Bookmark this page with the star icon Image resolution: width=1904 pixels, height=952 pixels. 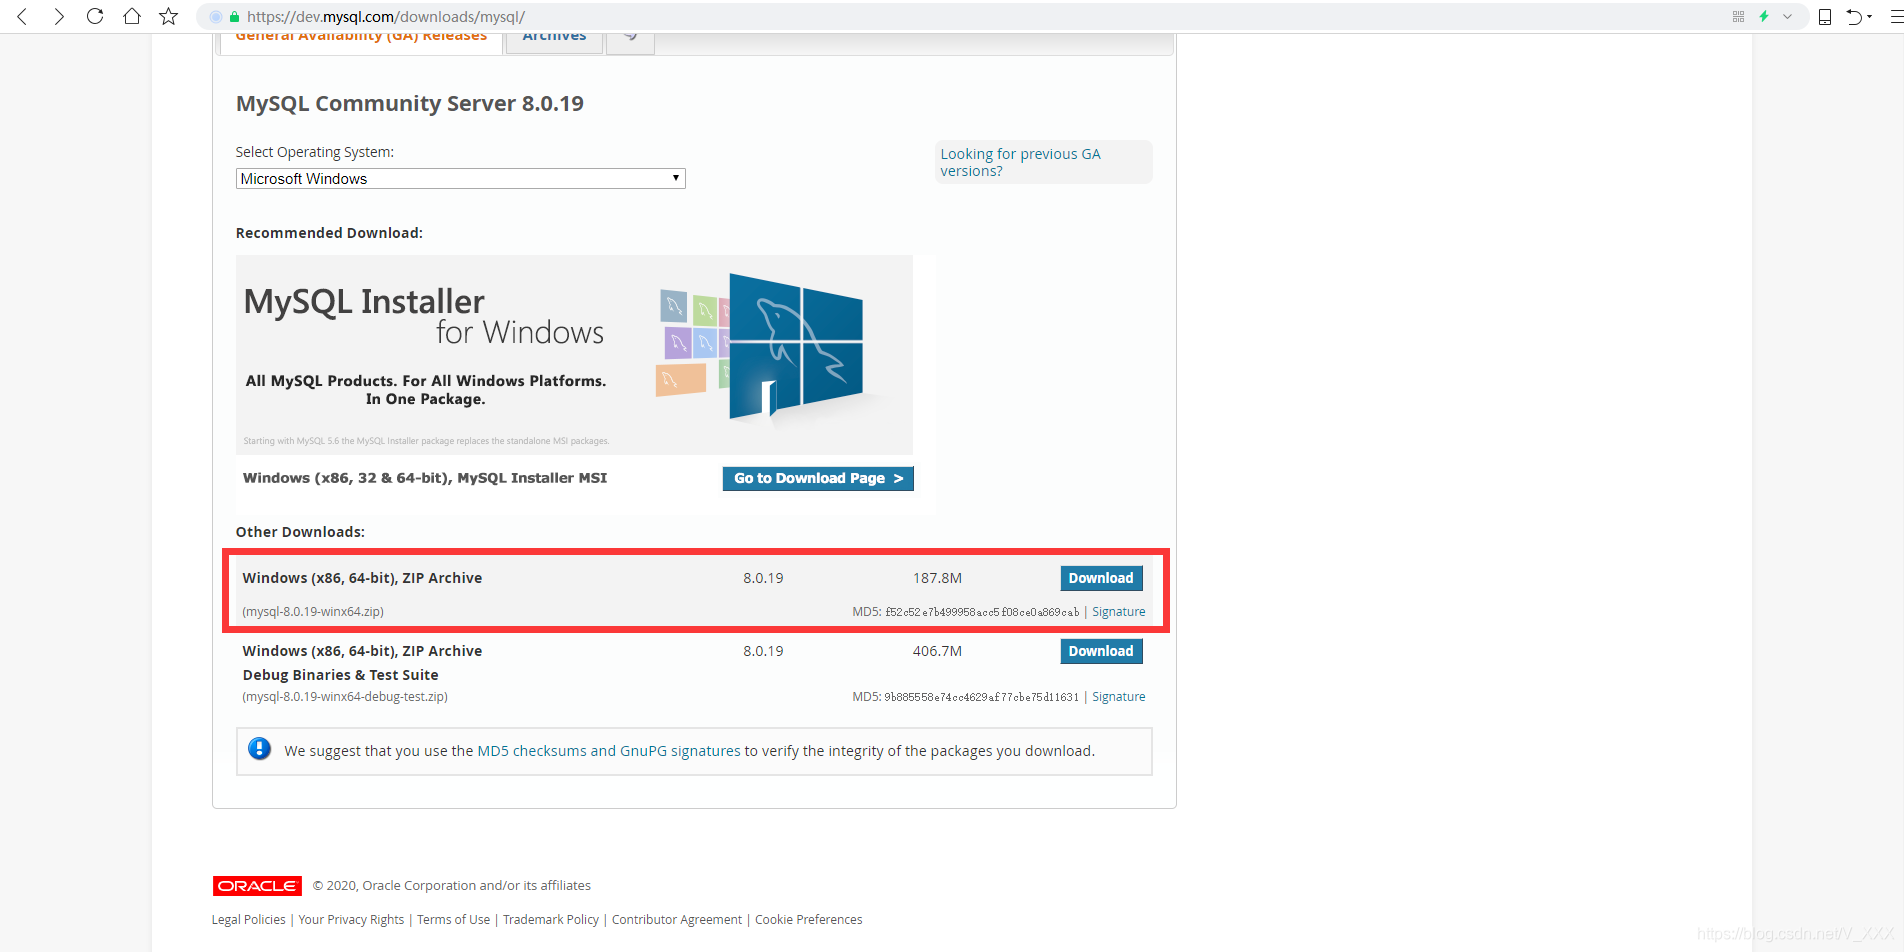(x=169, y=17)
